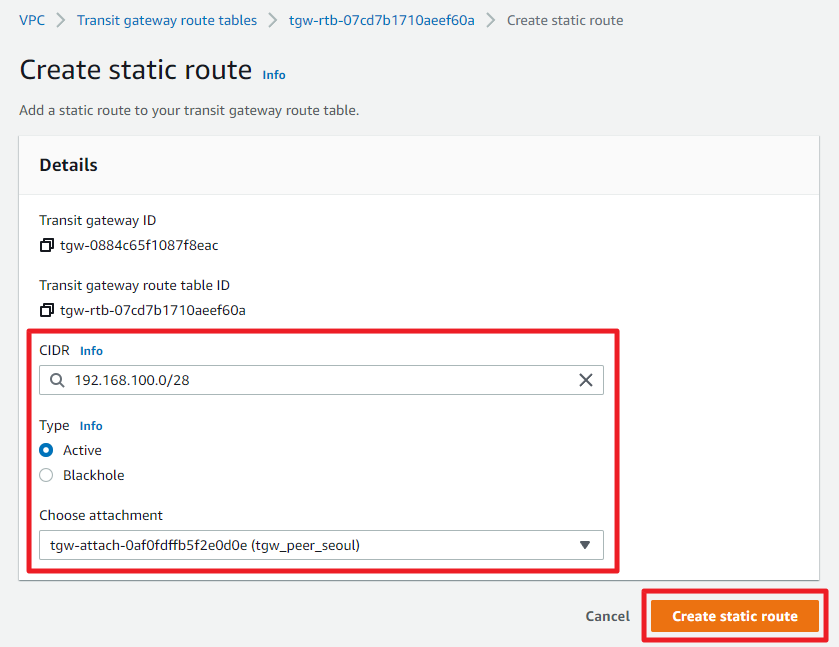The width and height of the screenshot is (839, 647).
Task: Copy the Transit gateway route table ID
Action: 47,310
